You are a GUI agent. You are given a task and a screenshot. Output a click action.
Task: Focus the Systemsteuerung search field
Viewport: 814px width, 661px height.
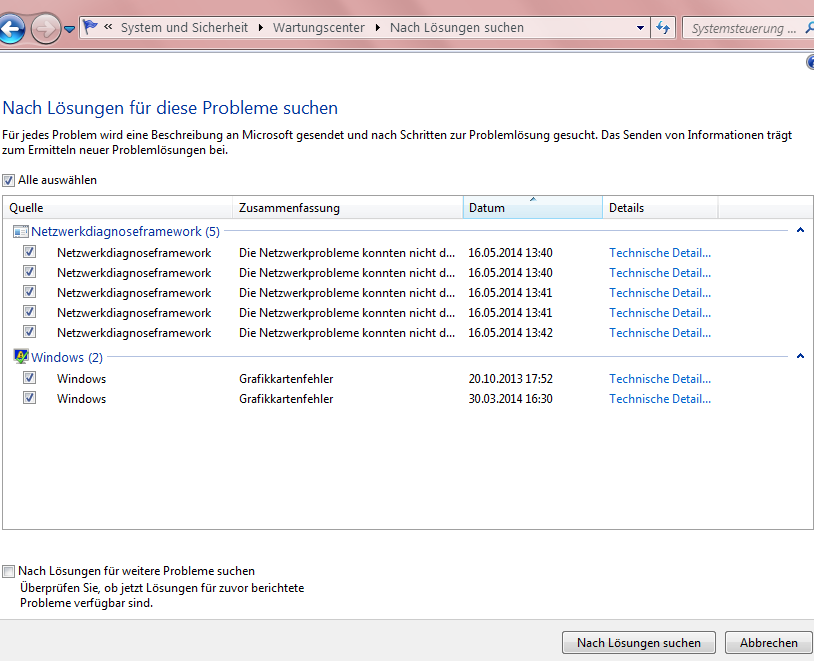[748, 28]
